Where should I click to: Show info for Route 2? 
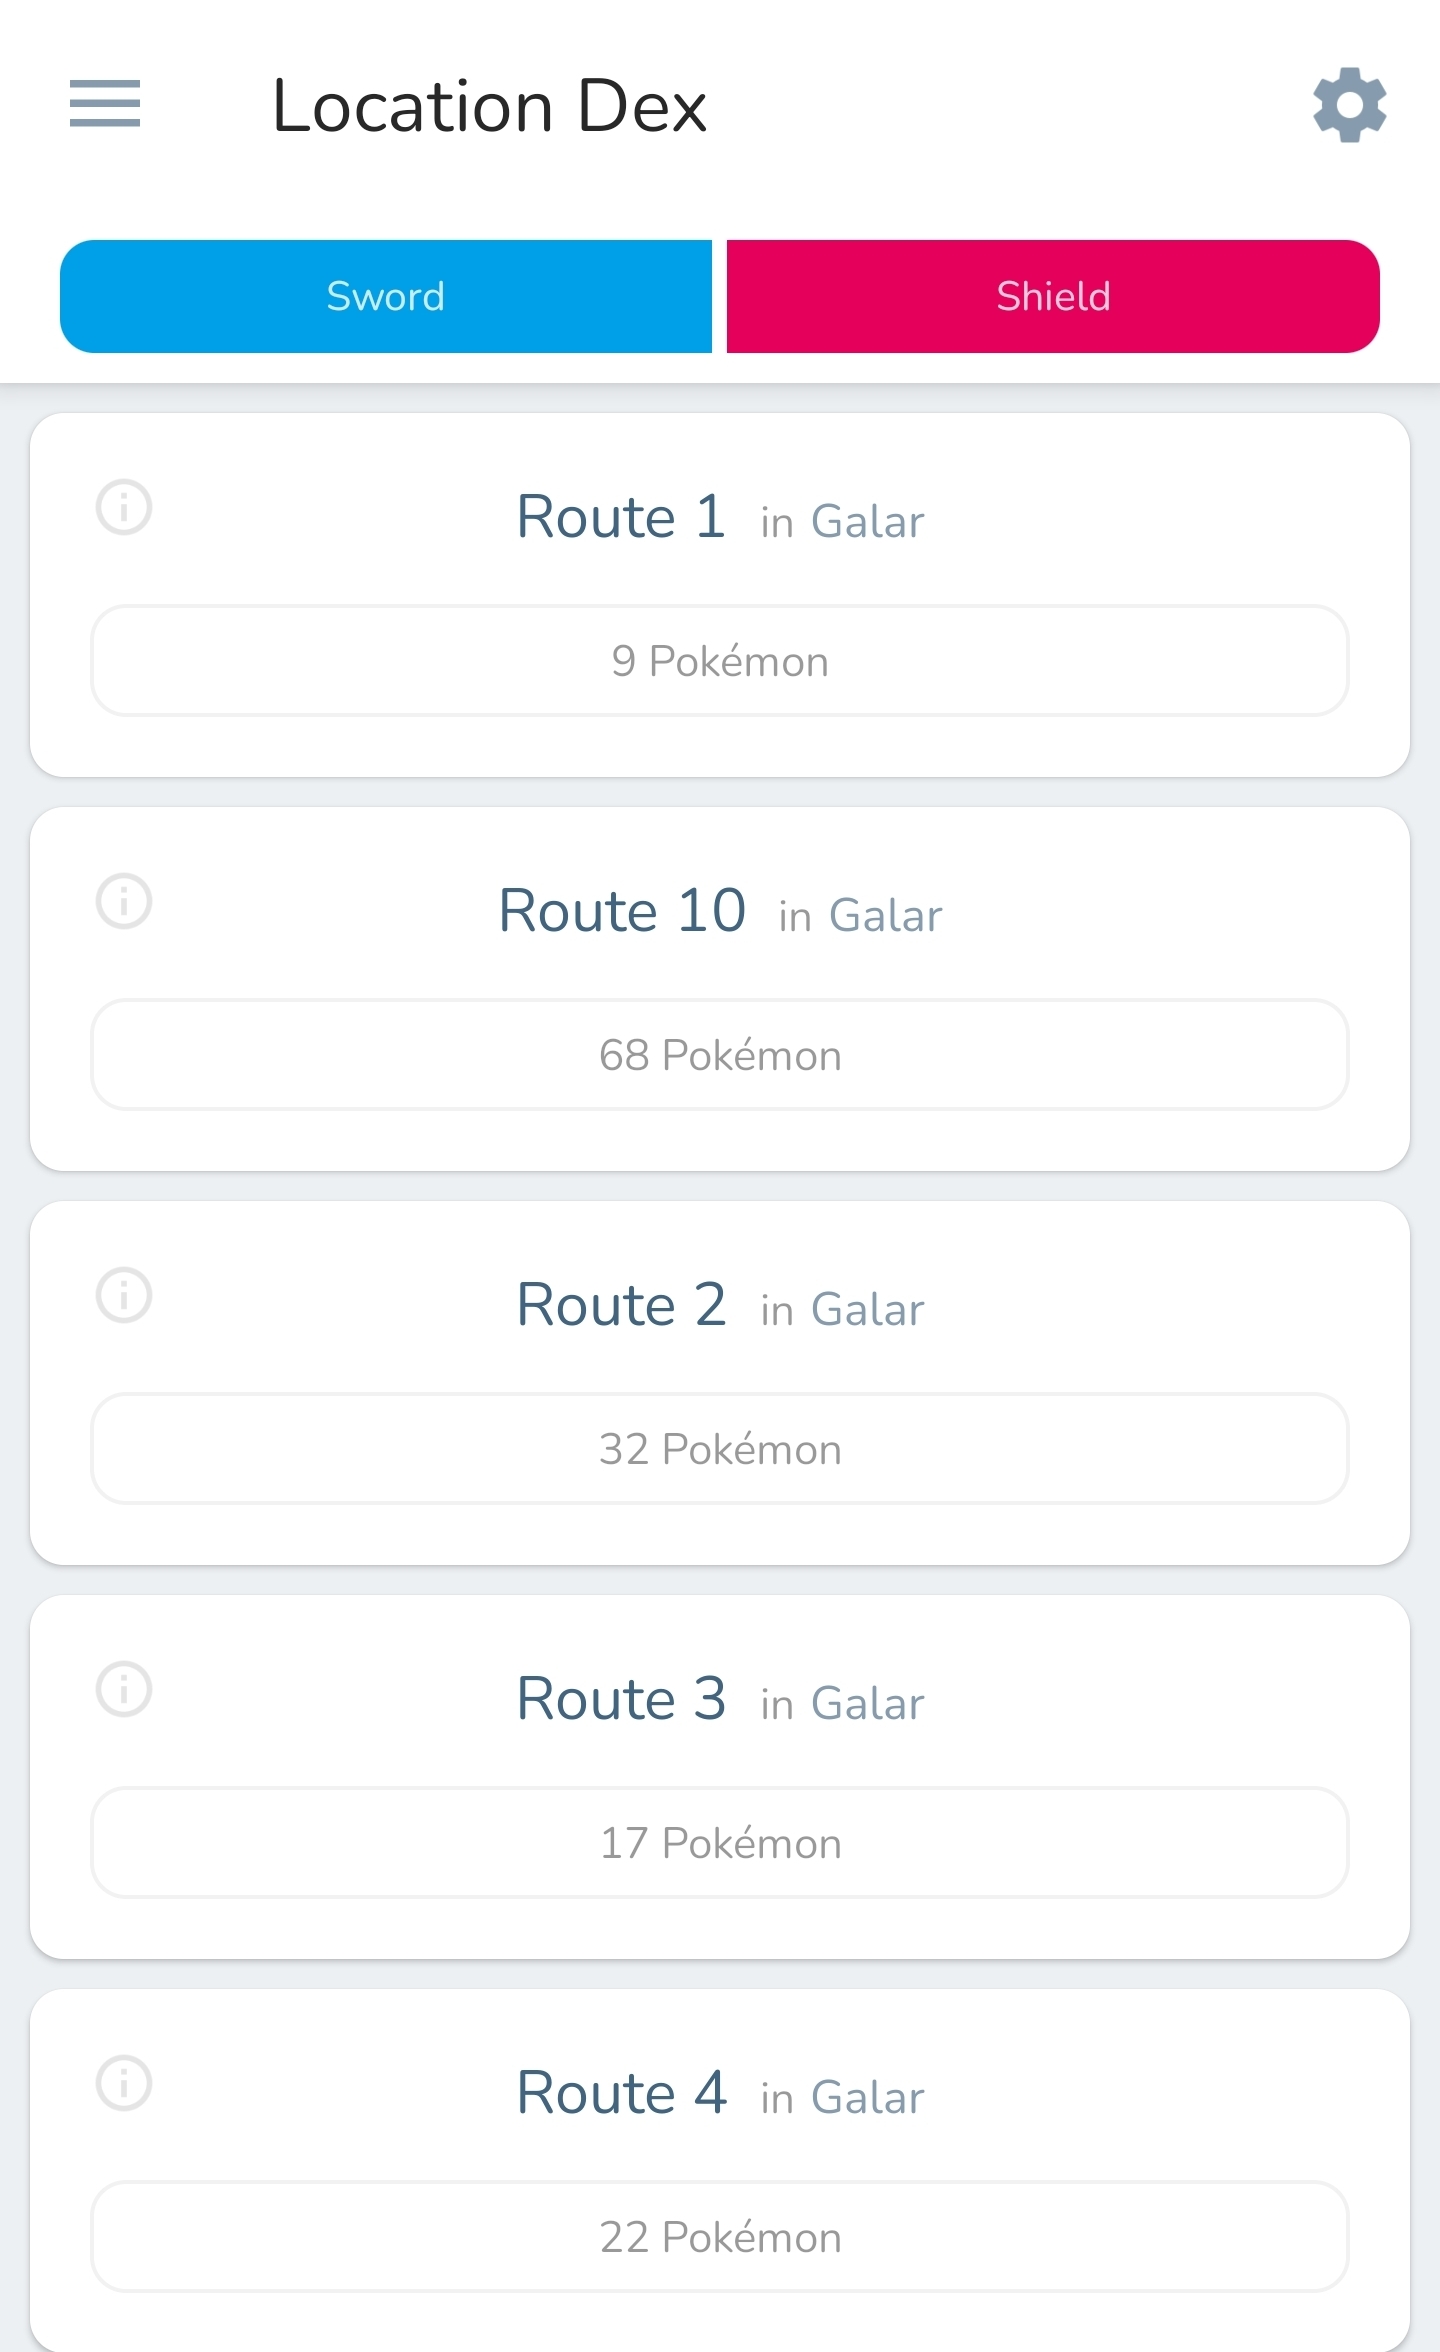124,1295
